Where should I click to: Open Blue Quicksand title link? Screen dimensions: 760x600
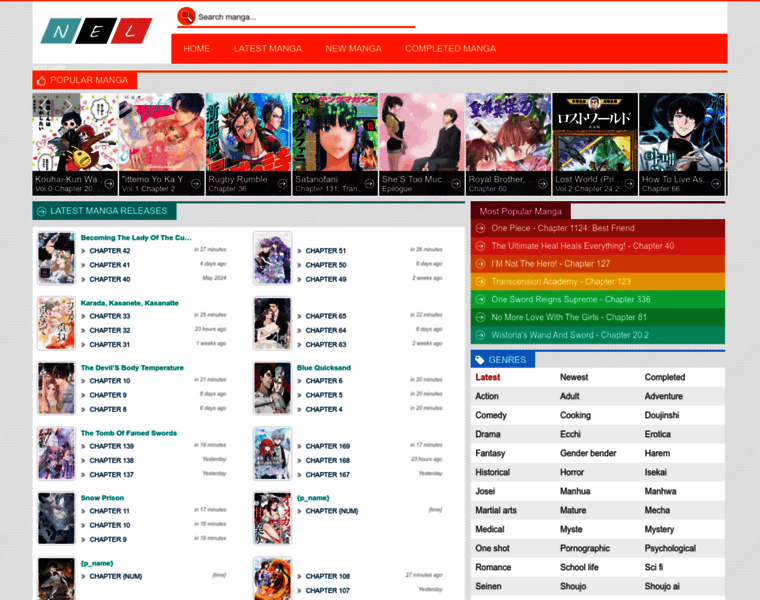[324, 368]
